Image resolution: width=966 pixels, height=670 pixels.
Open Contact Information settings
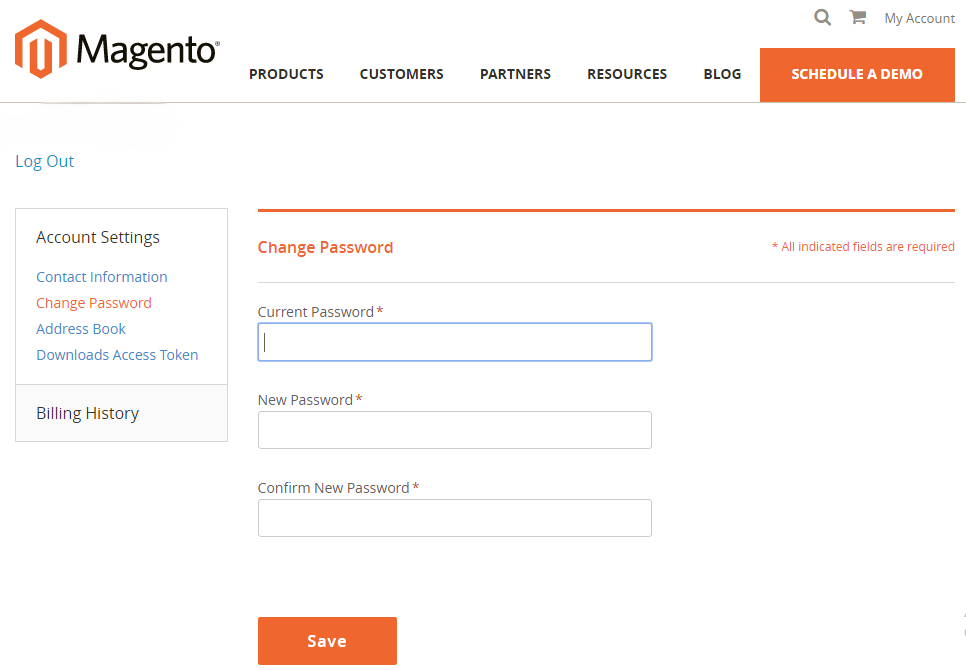pyautogui.click(x=102, y=277)
